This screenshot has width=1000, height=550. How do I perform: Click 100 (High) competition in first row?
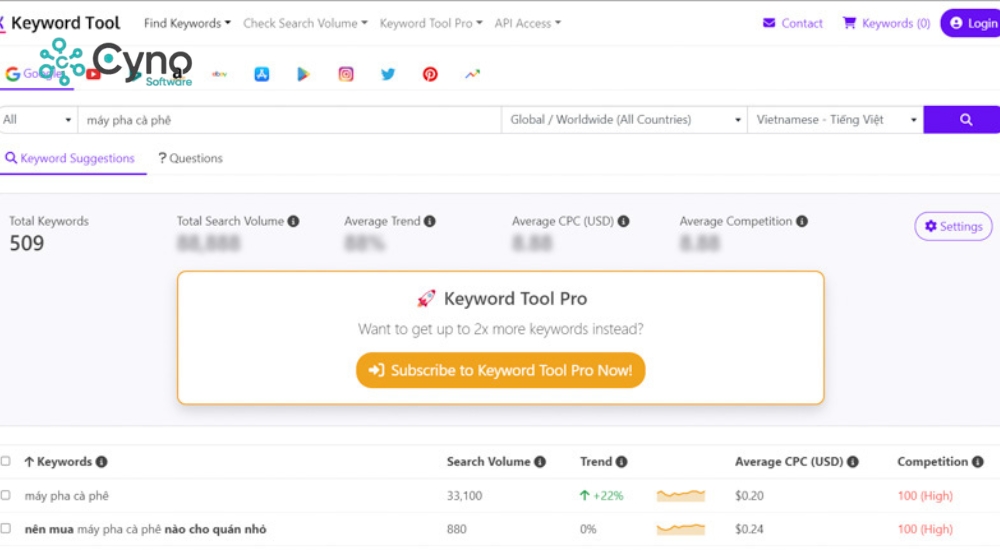tap(925, 495)
